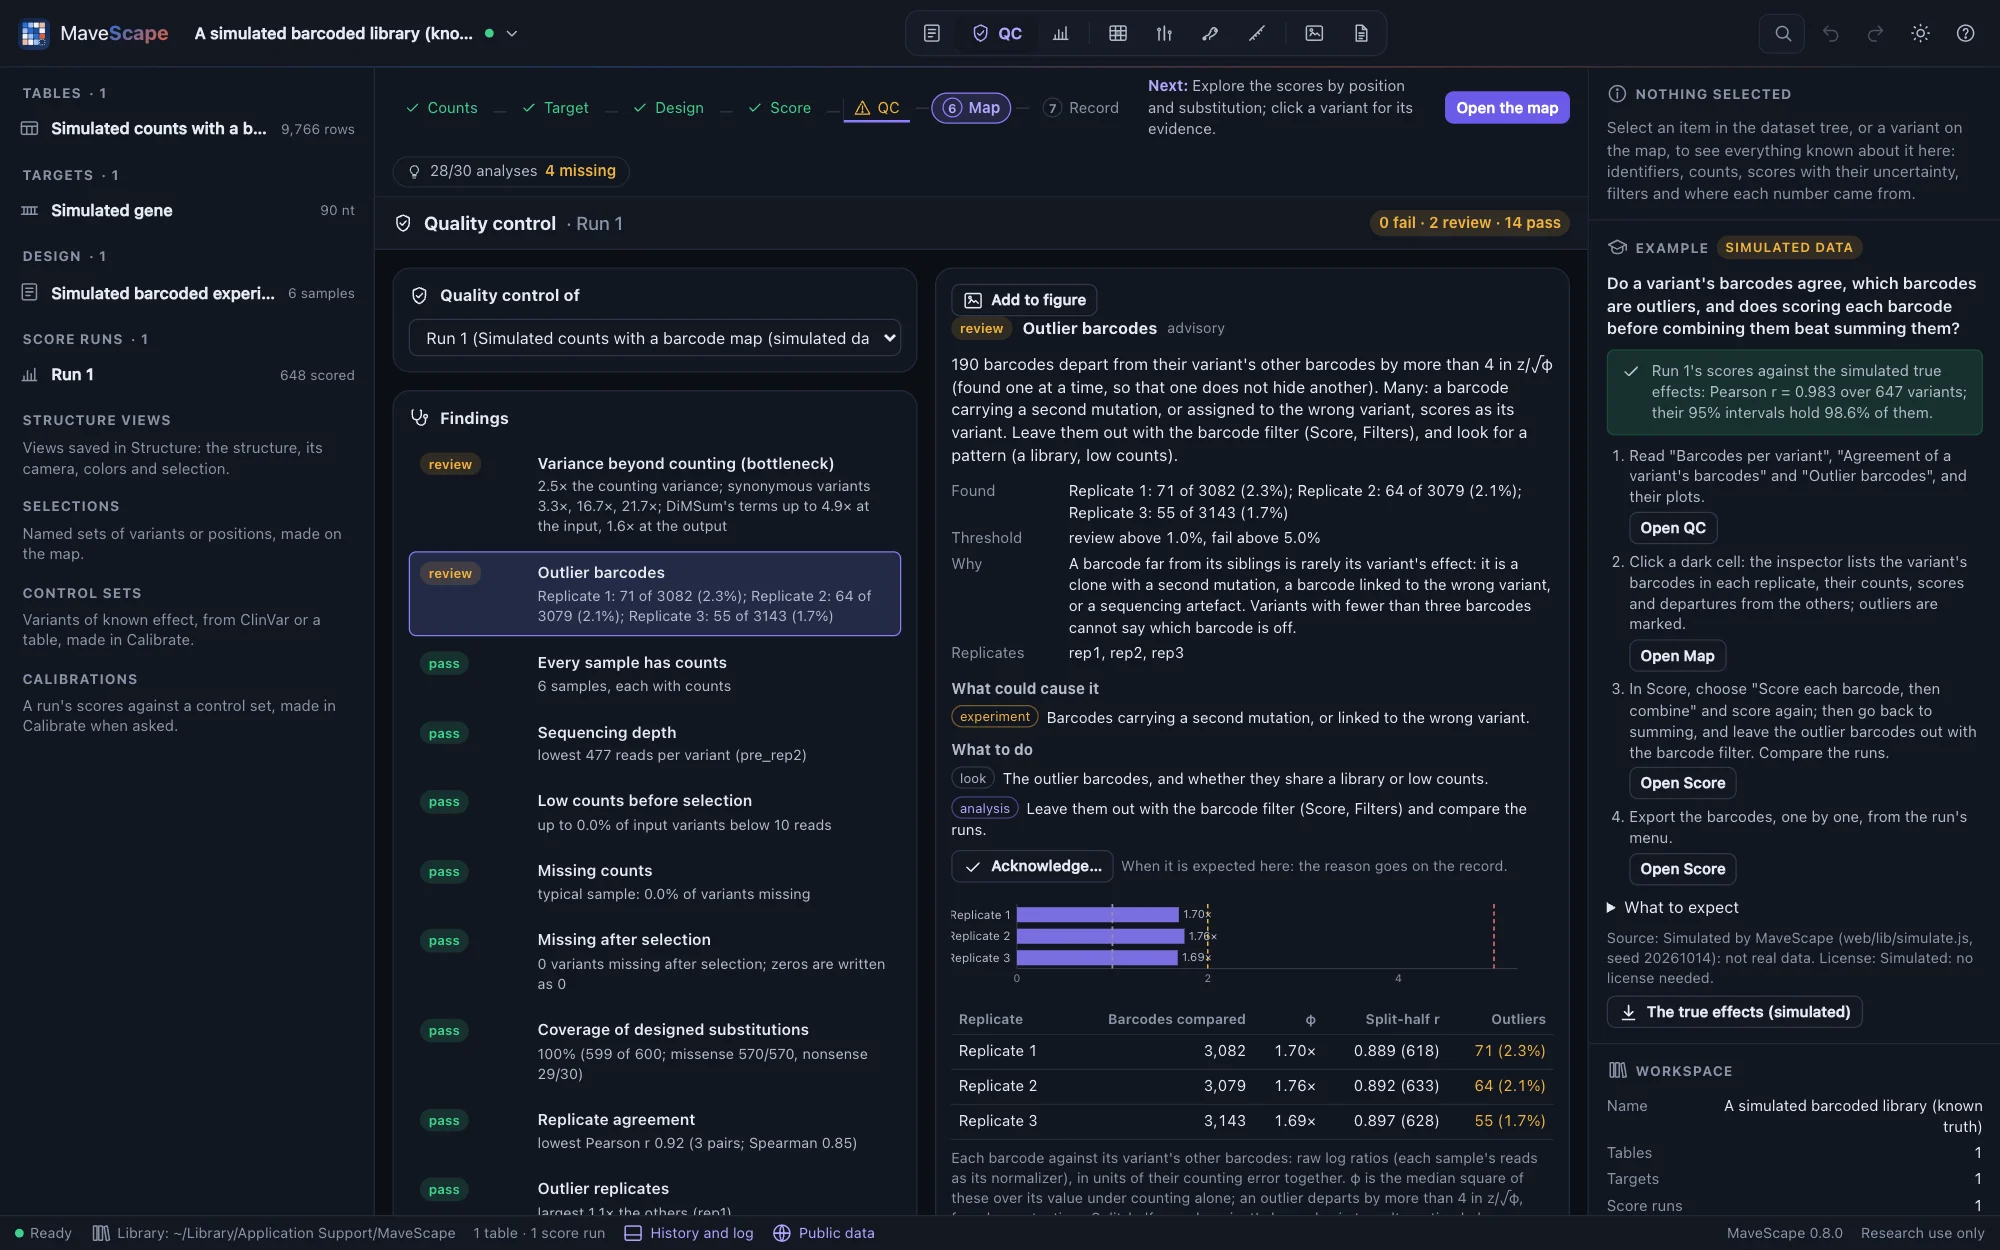The width and height of the screenshot is (2000, 1250).
Task: Select Run 1 in score runs list
Action: tap(188, 375)
